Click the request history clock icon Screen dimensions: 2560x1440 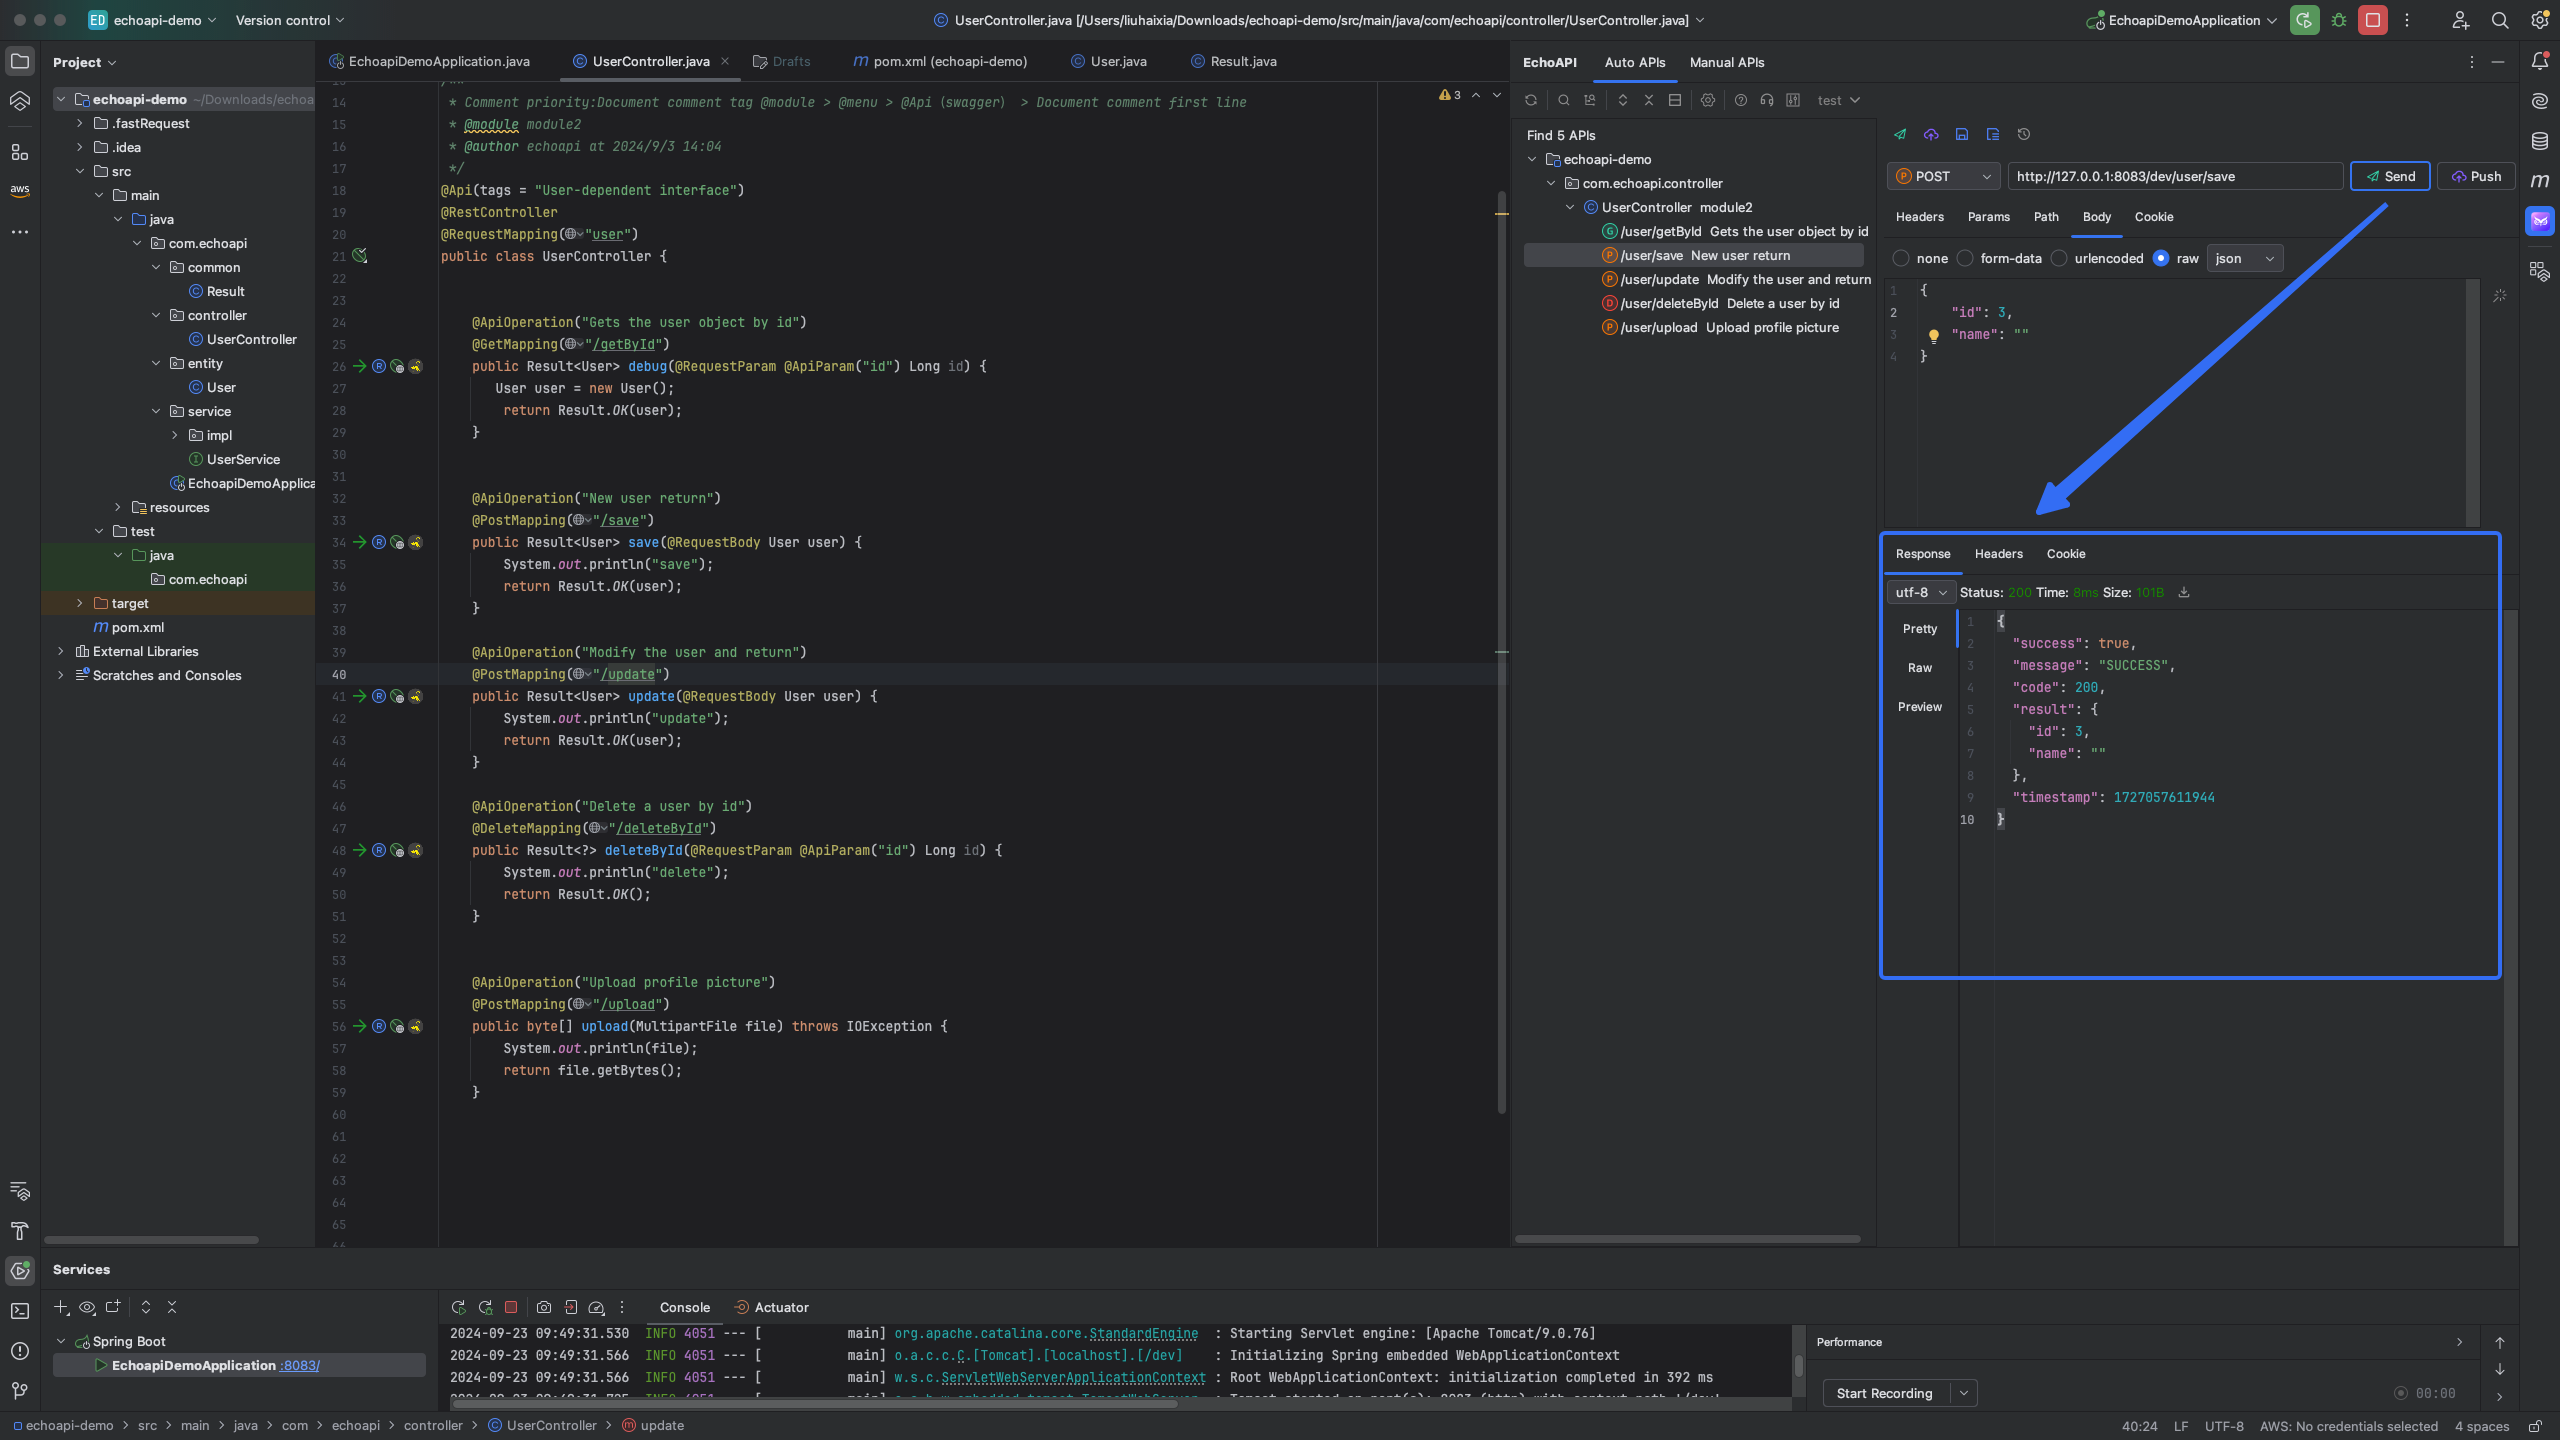coord(2023,134)
